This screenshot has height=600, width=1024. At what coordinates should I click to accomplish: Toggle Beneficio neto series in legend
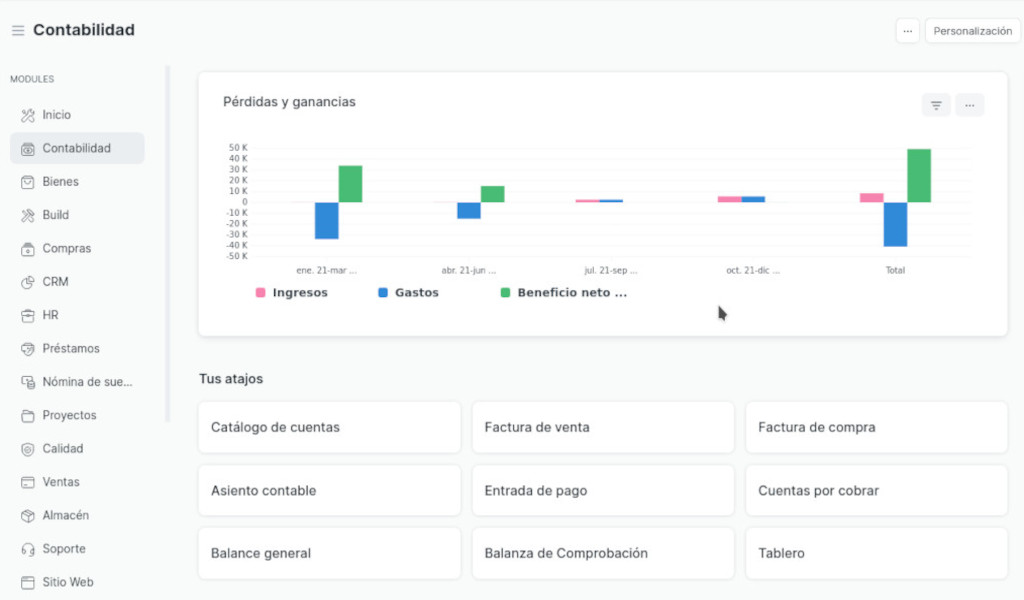563,293
